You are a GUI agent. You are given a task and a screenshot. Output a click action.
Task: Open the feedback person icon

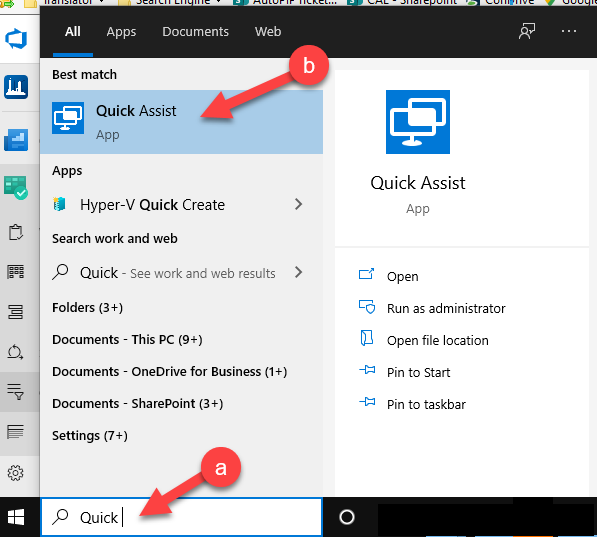[527, 31]
